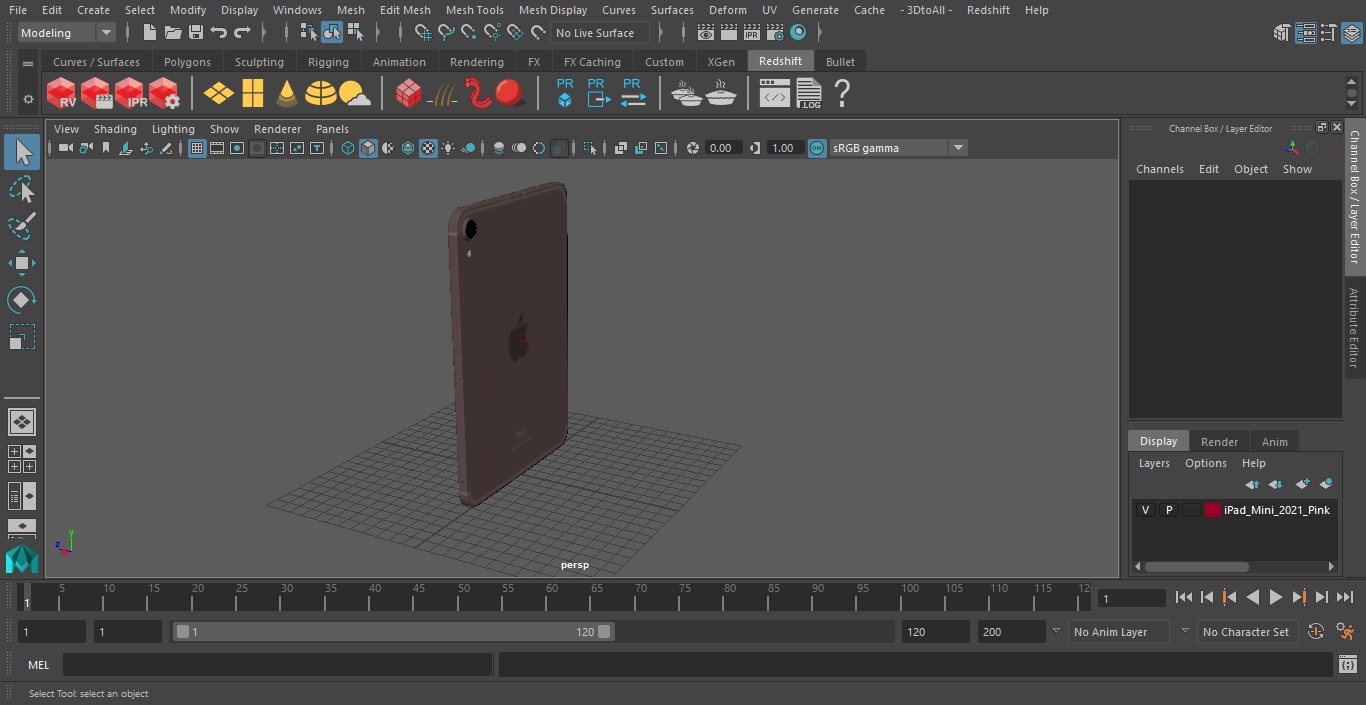Click the red worm Redshift icon
Image resolution: width=1366 pixels, height=705 pixels.
478,93
